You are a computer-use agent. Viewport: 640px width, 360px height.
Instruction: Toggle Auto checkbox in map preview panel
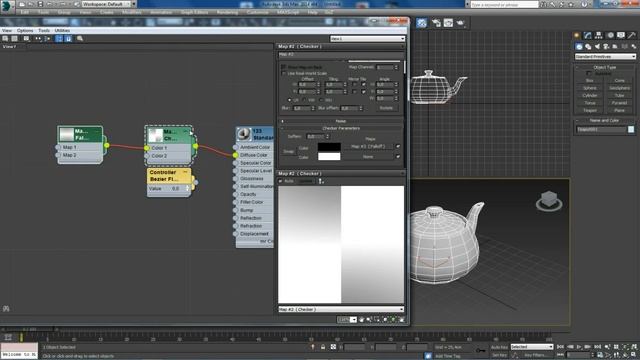280,181
